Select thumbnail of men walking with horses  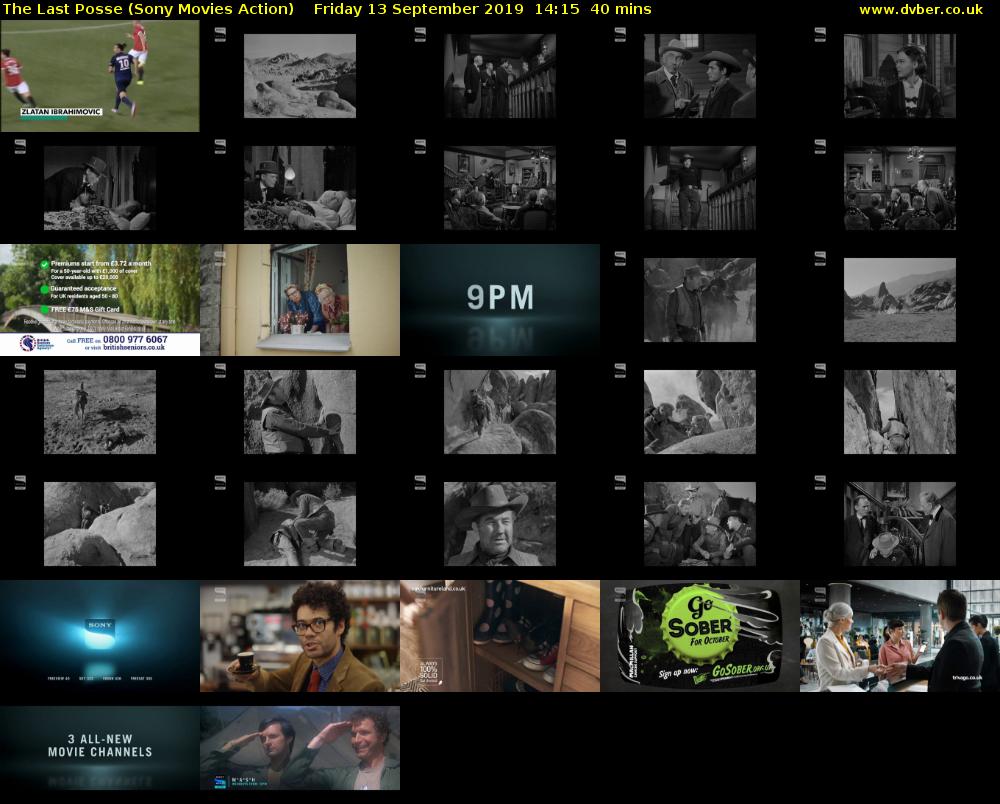(700, 300)
